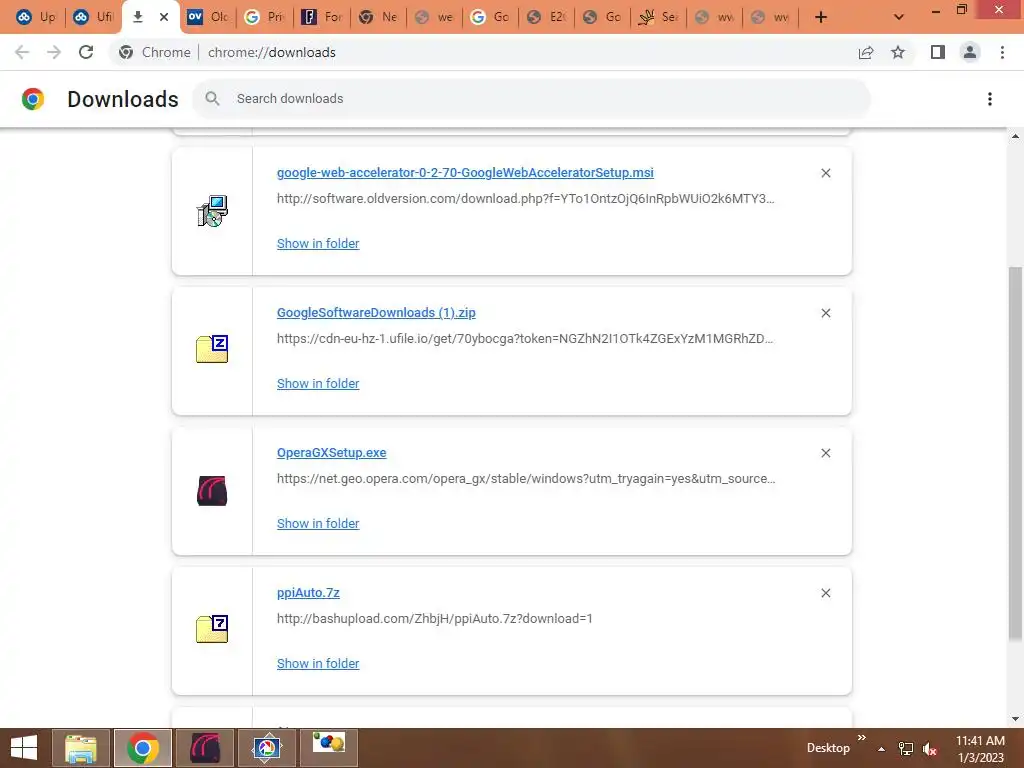Click the ufile.io source URL

(x=525, y=338)
